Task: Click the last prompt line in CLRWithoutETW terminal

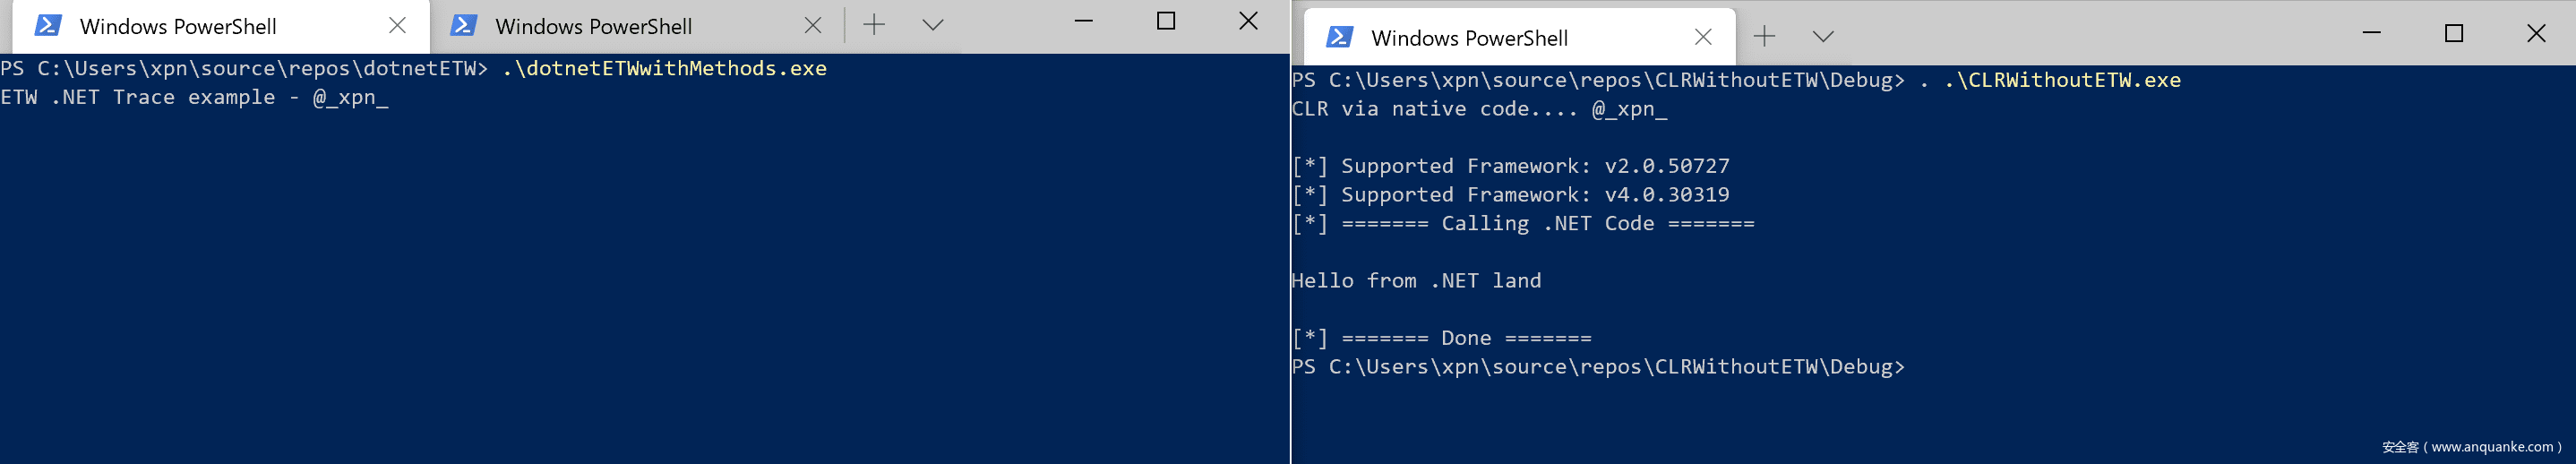Action: point(1597,367)
